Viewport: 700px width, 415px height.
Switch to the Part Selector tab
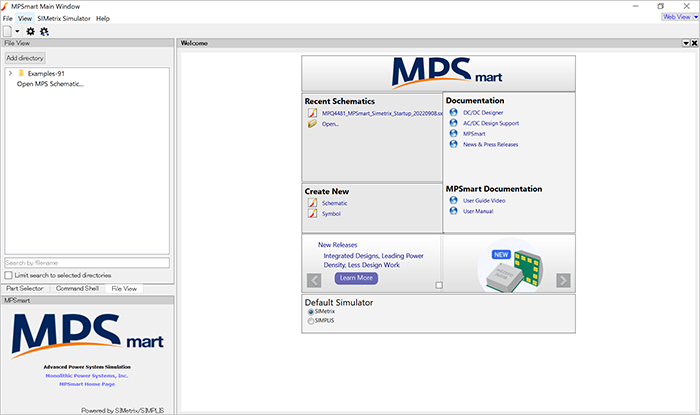coord(25,288)
